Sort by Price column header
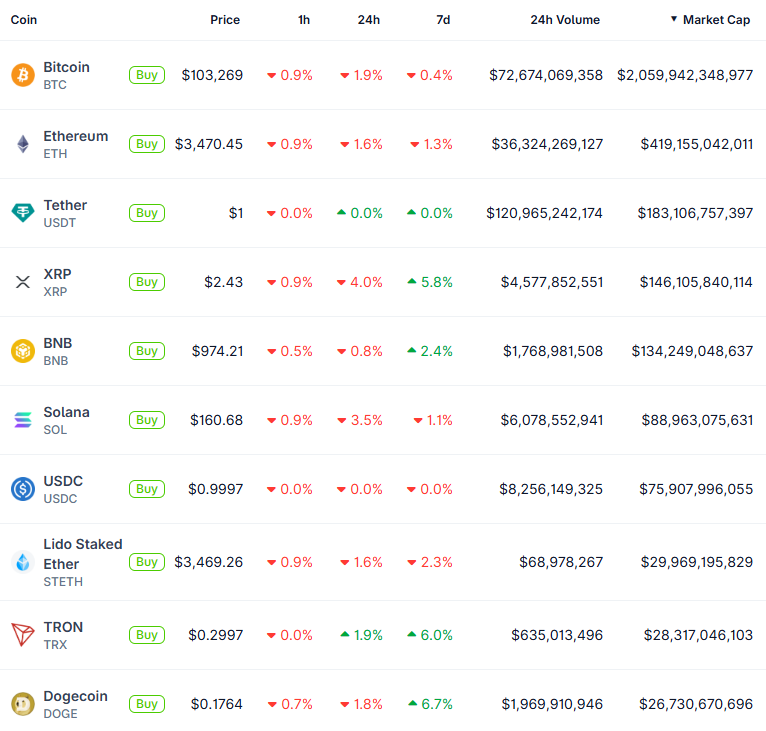This screenshot has width=766, height=731. pyautogui.click(x=225, y=20)
